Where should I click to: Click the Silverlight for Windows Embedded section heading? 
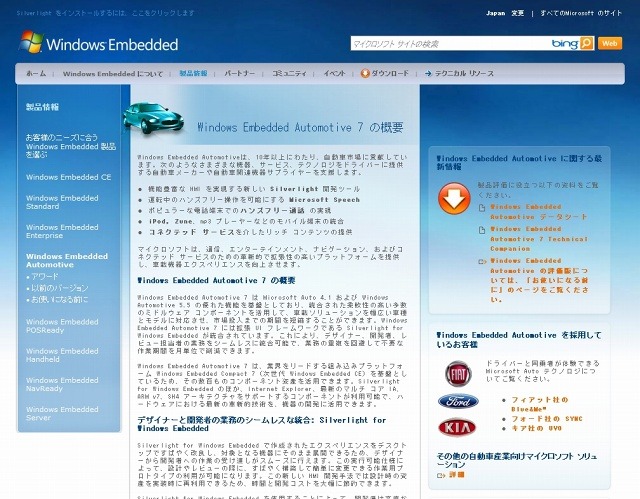click(x=262, y=424)
